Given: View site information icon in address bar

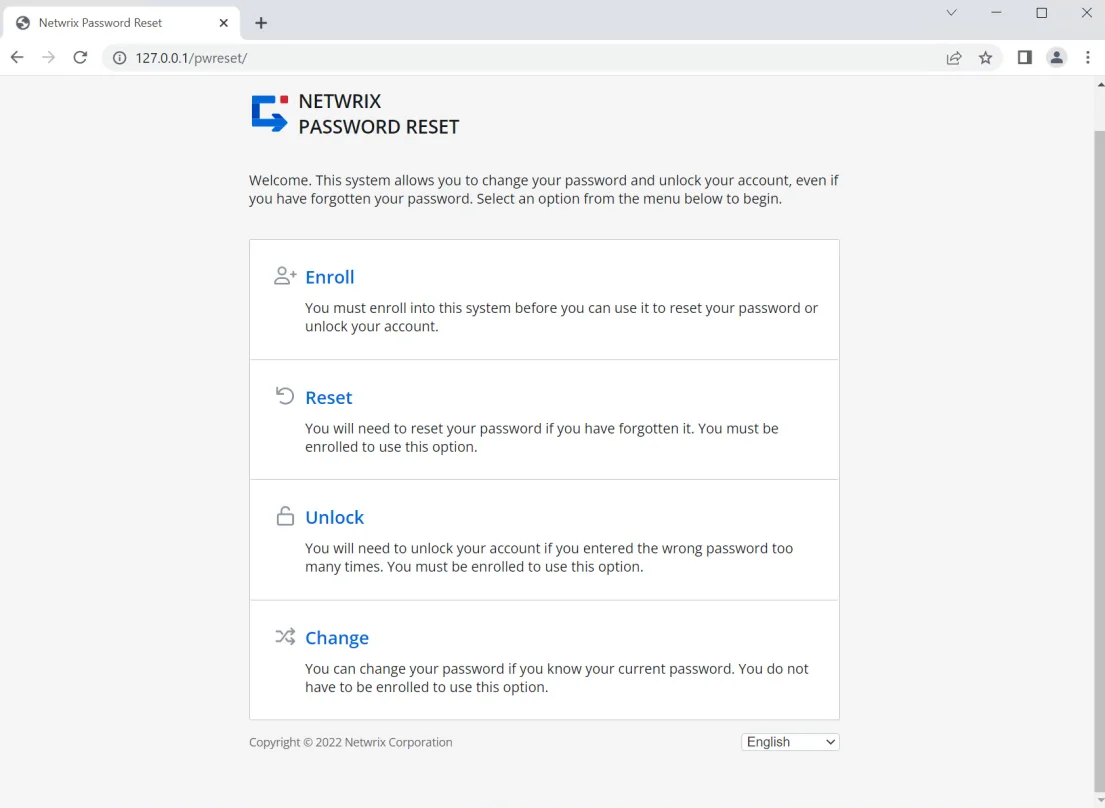Looking at the screenshot, I should (120, 58).
